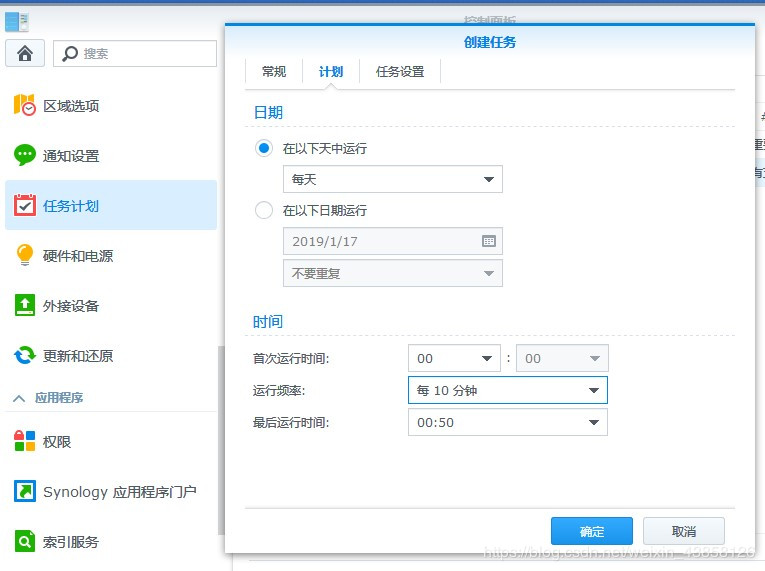
Task: Open first run hour 00 dropdown
Action: tap(454, 358)
